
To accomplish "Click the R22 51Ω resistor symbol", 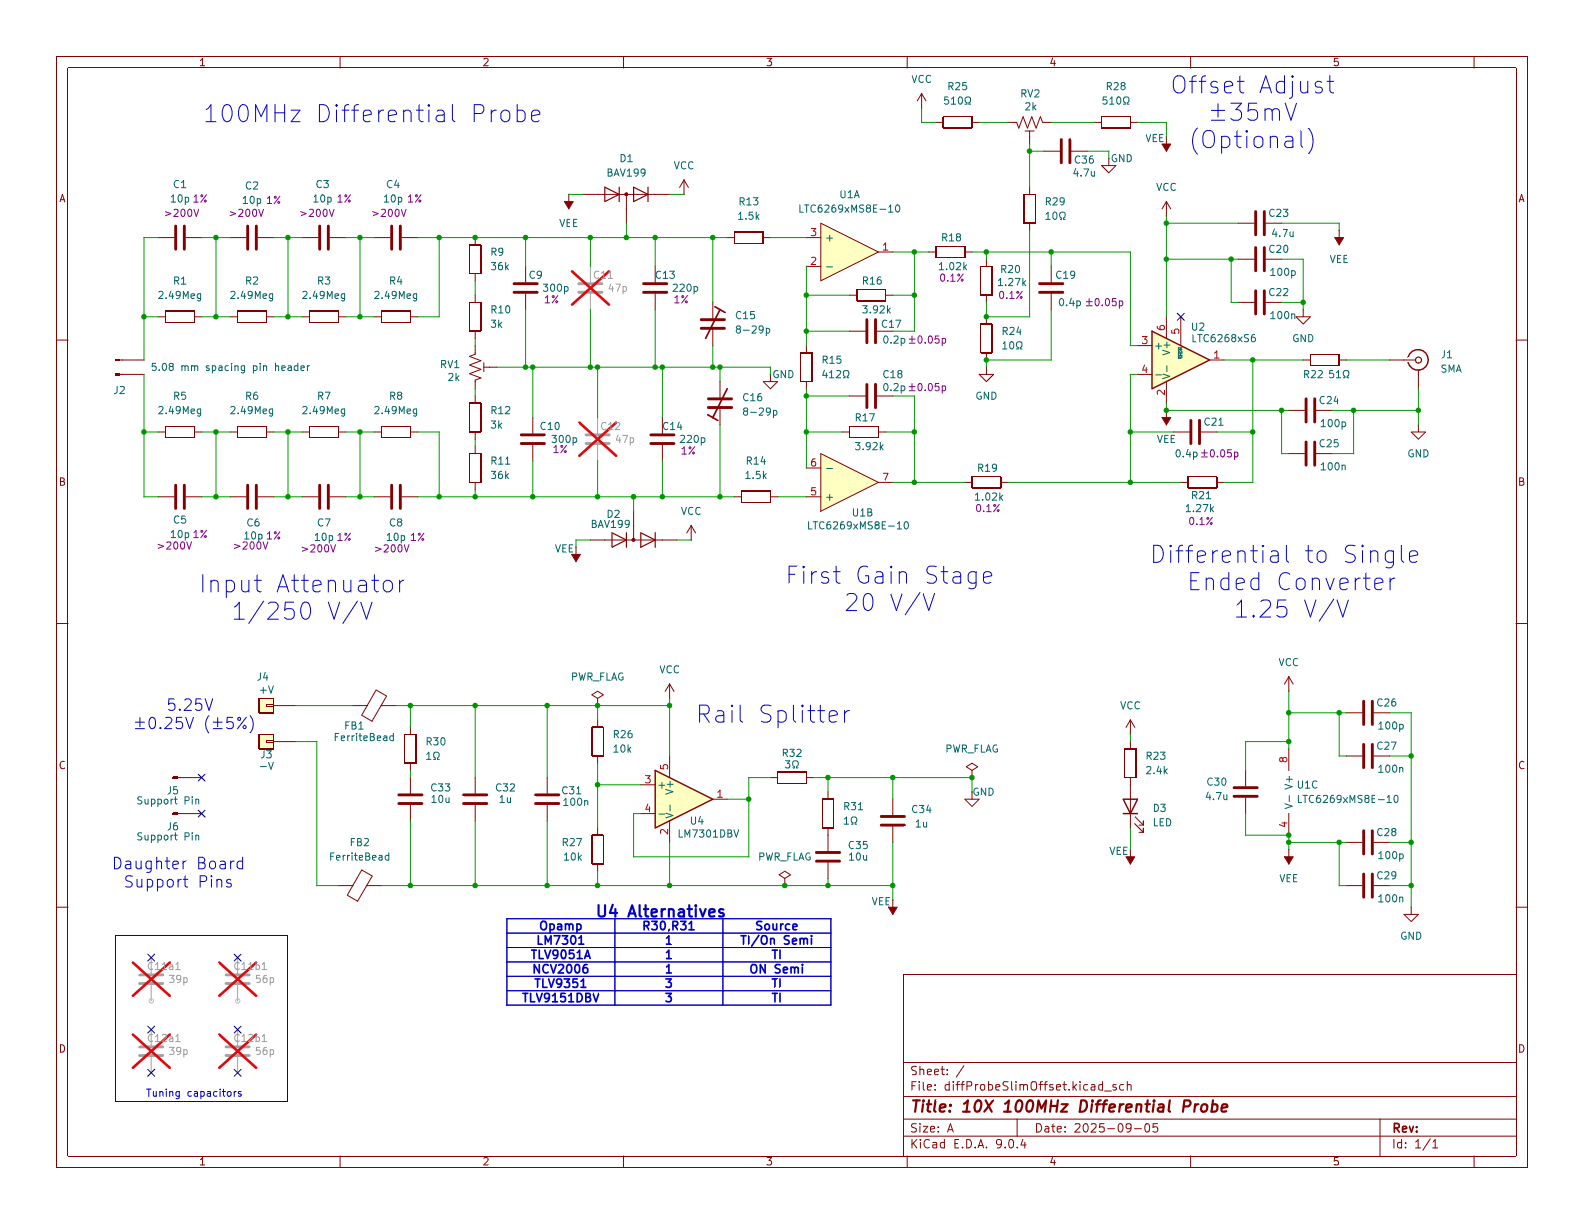I will pyautogui.click(x=1324, y=360).
